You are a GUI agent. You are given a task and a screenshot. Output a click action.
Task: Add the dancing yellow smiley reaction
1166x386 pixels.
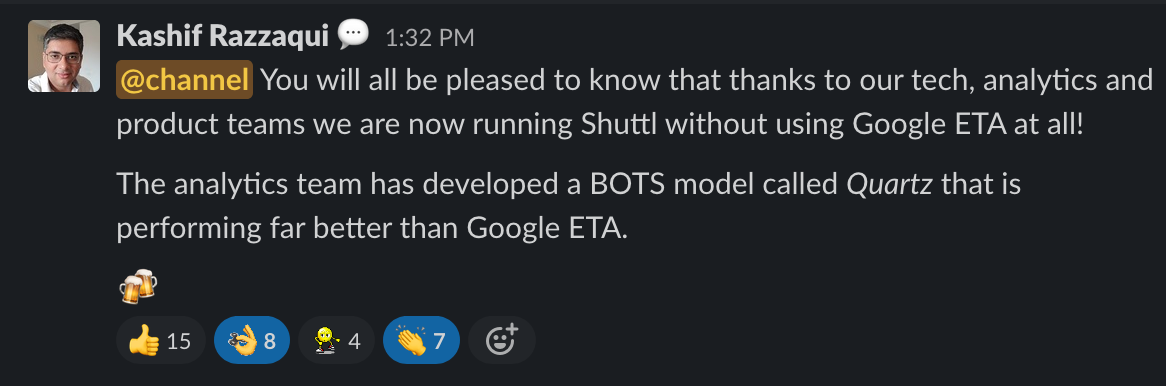coord(336,341)
